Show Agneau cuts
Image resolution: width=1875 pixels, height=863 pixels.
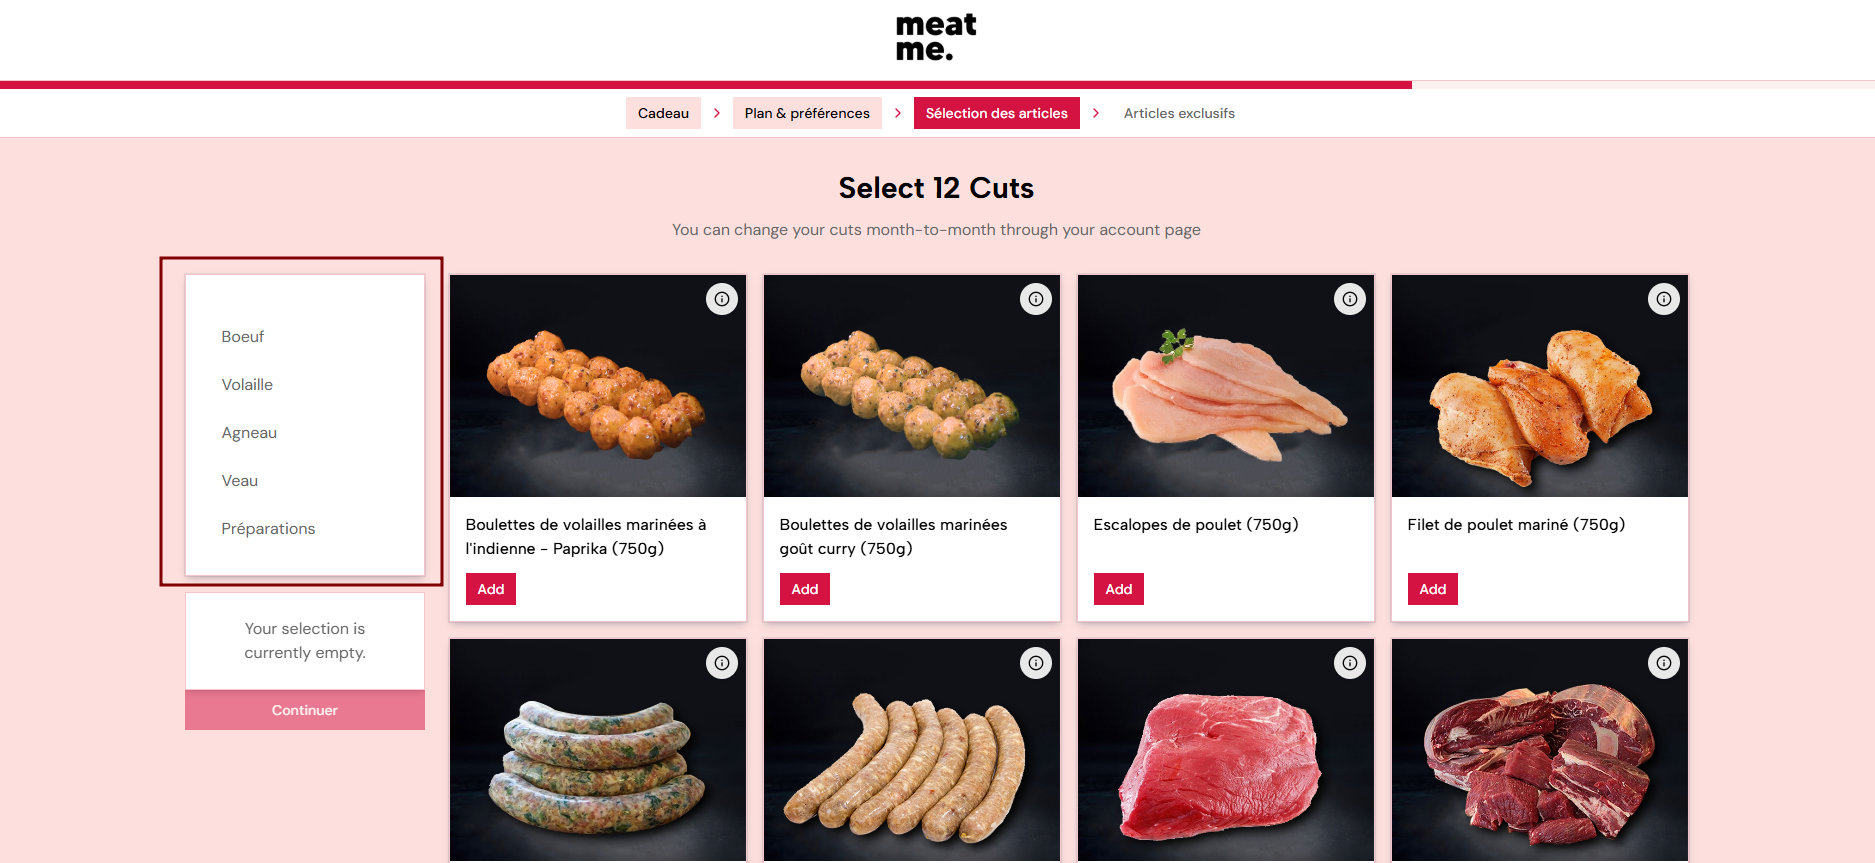pos(249,433)
